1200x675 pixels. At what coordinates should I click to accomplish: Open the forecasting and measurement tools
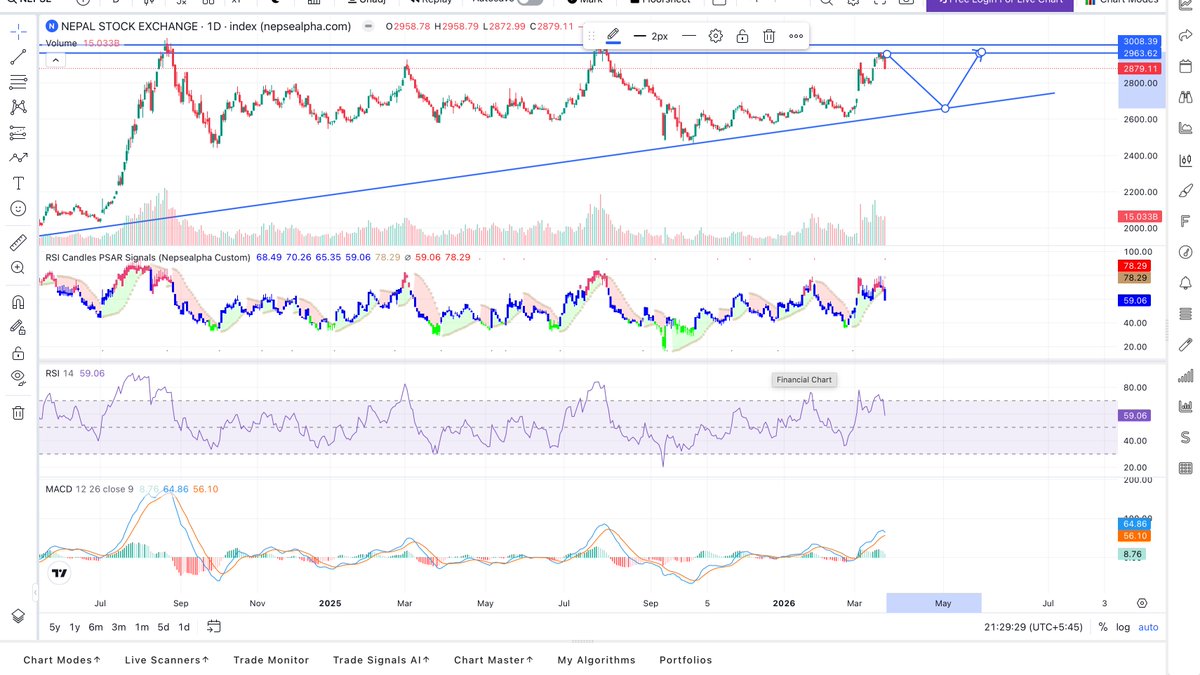[x=18, y=132]
